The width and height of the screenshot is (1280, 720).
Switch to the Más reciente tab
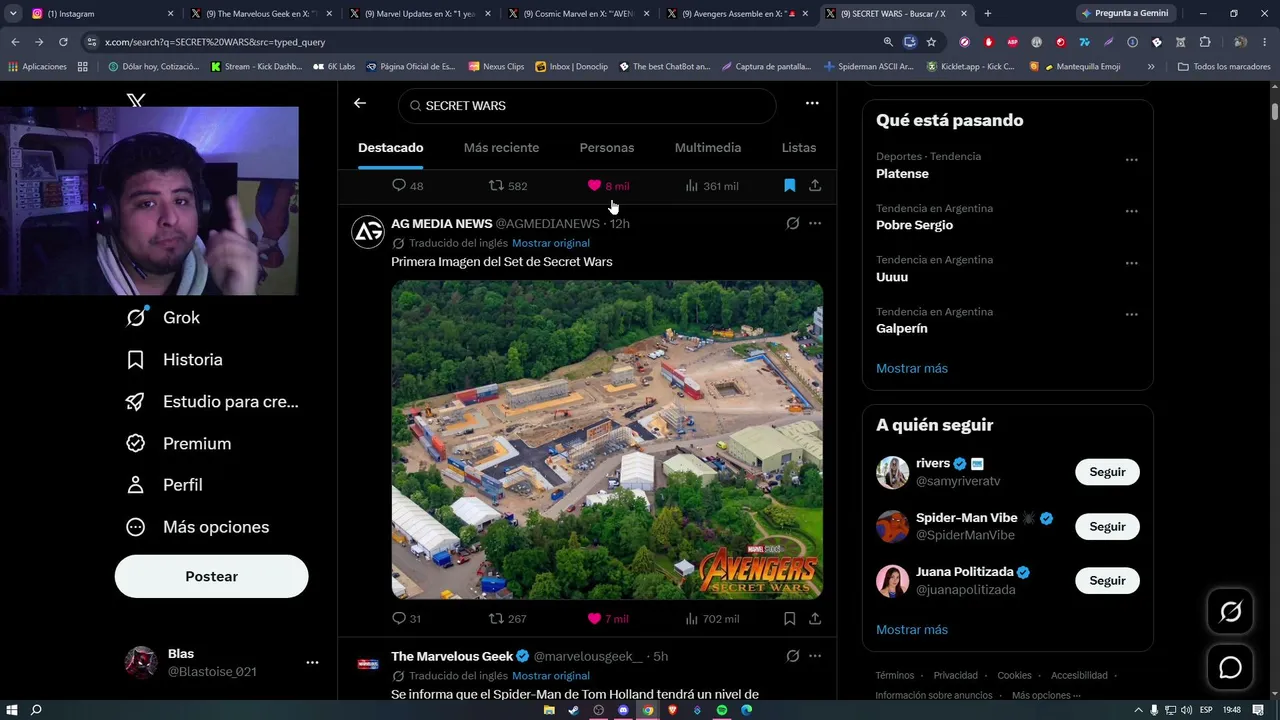(501, 148)
